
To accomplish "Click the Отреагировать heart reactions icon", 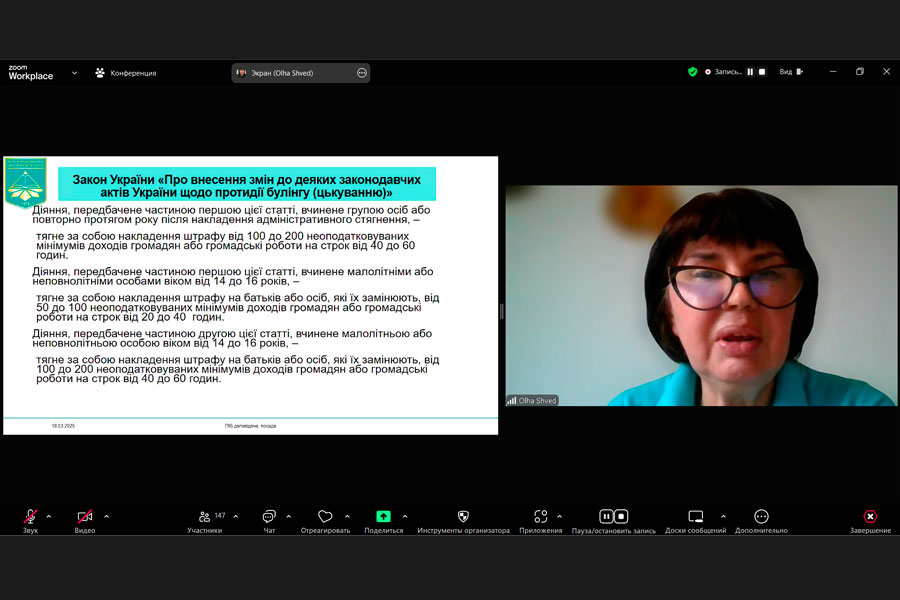I will point(325,517).
